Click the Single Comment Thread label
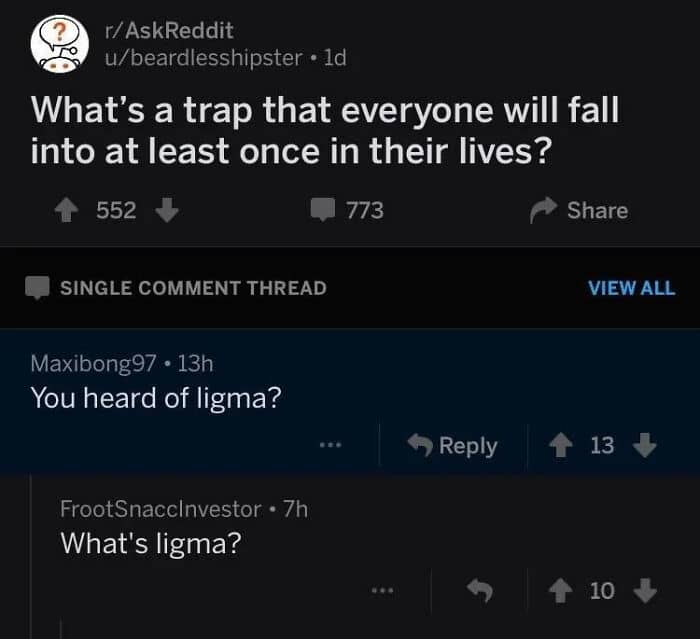The width and height of the screenshot is (700, 639). (193, 288)
